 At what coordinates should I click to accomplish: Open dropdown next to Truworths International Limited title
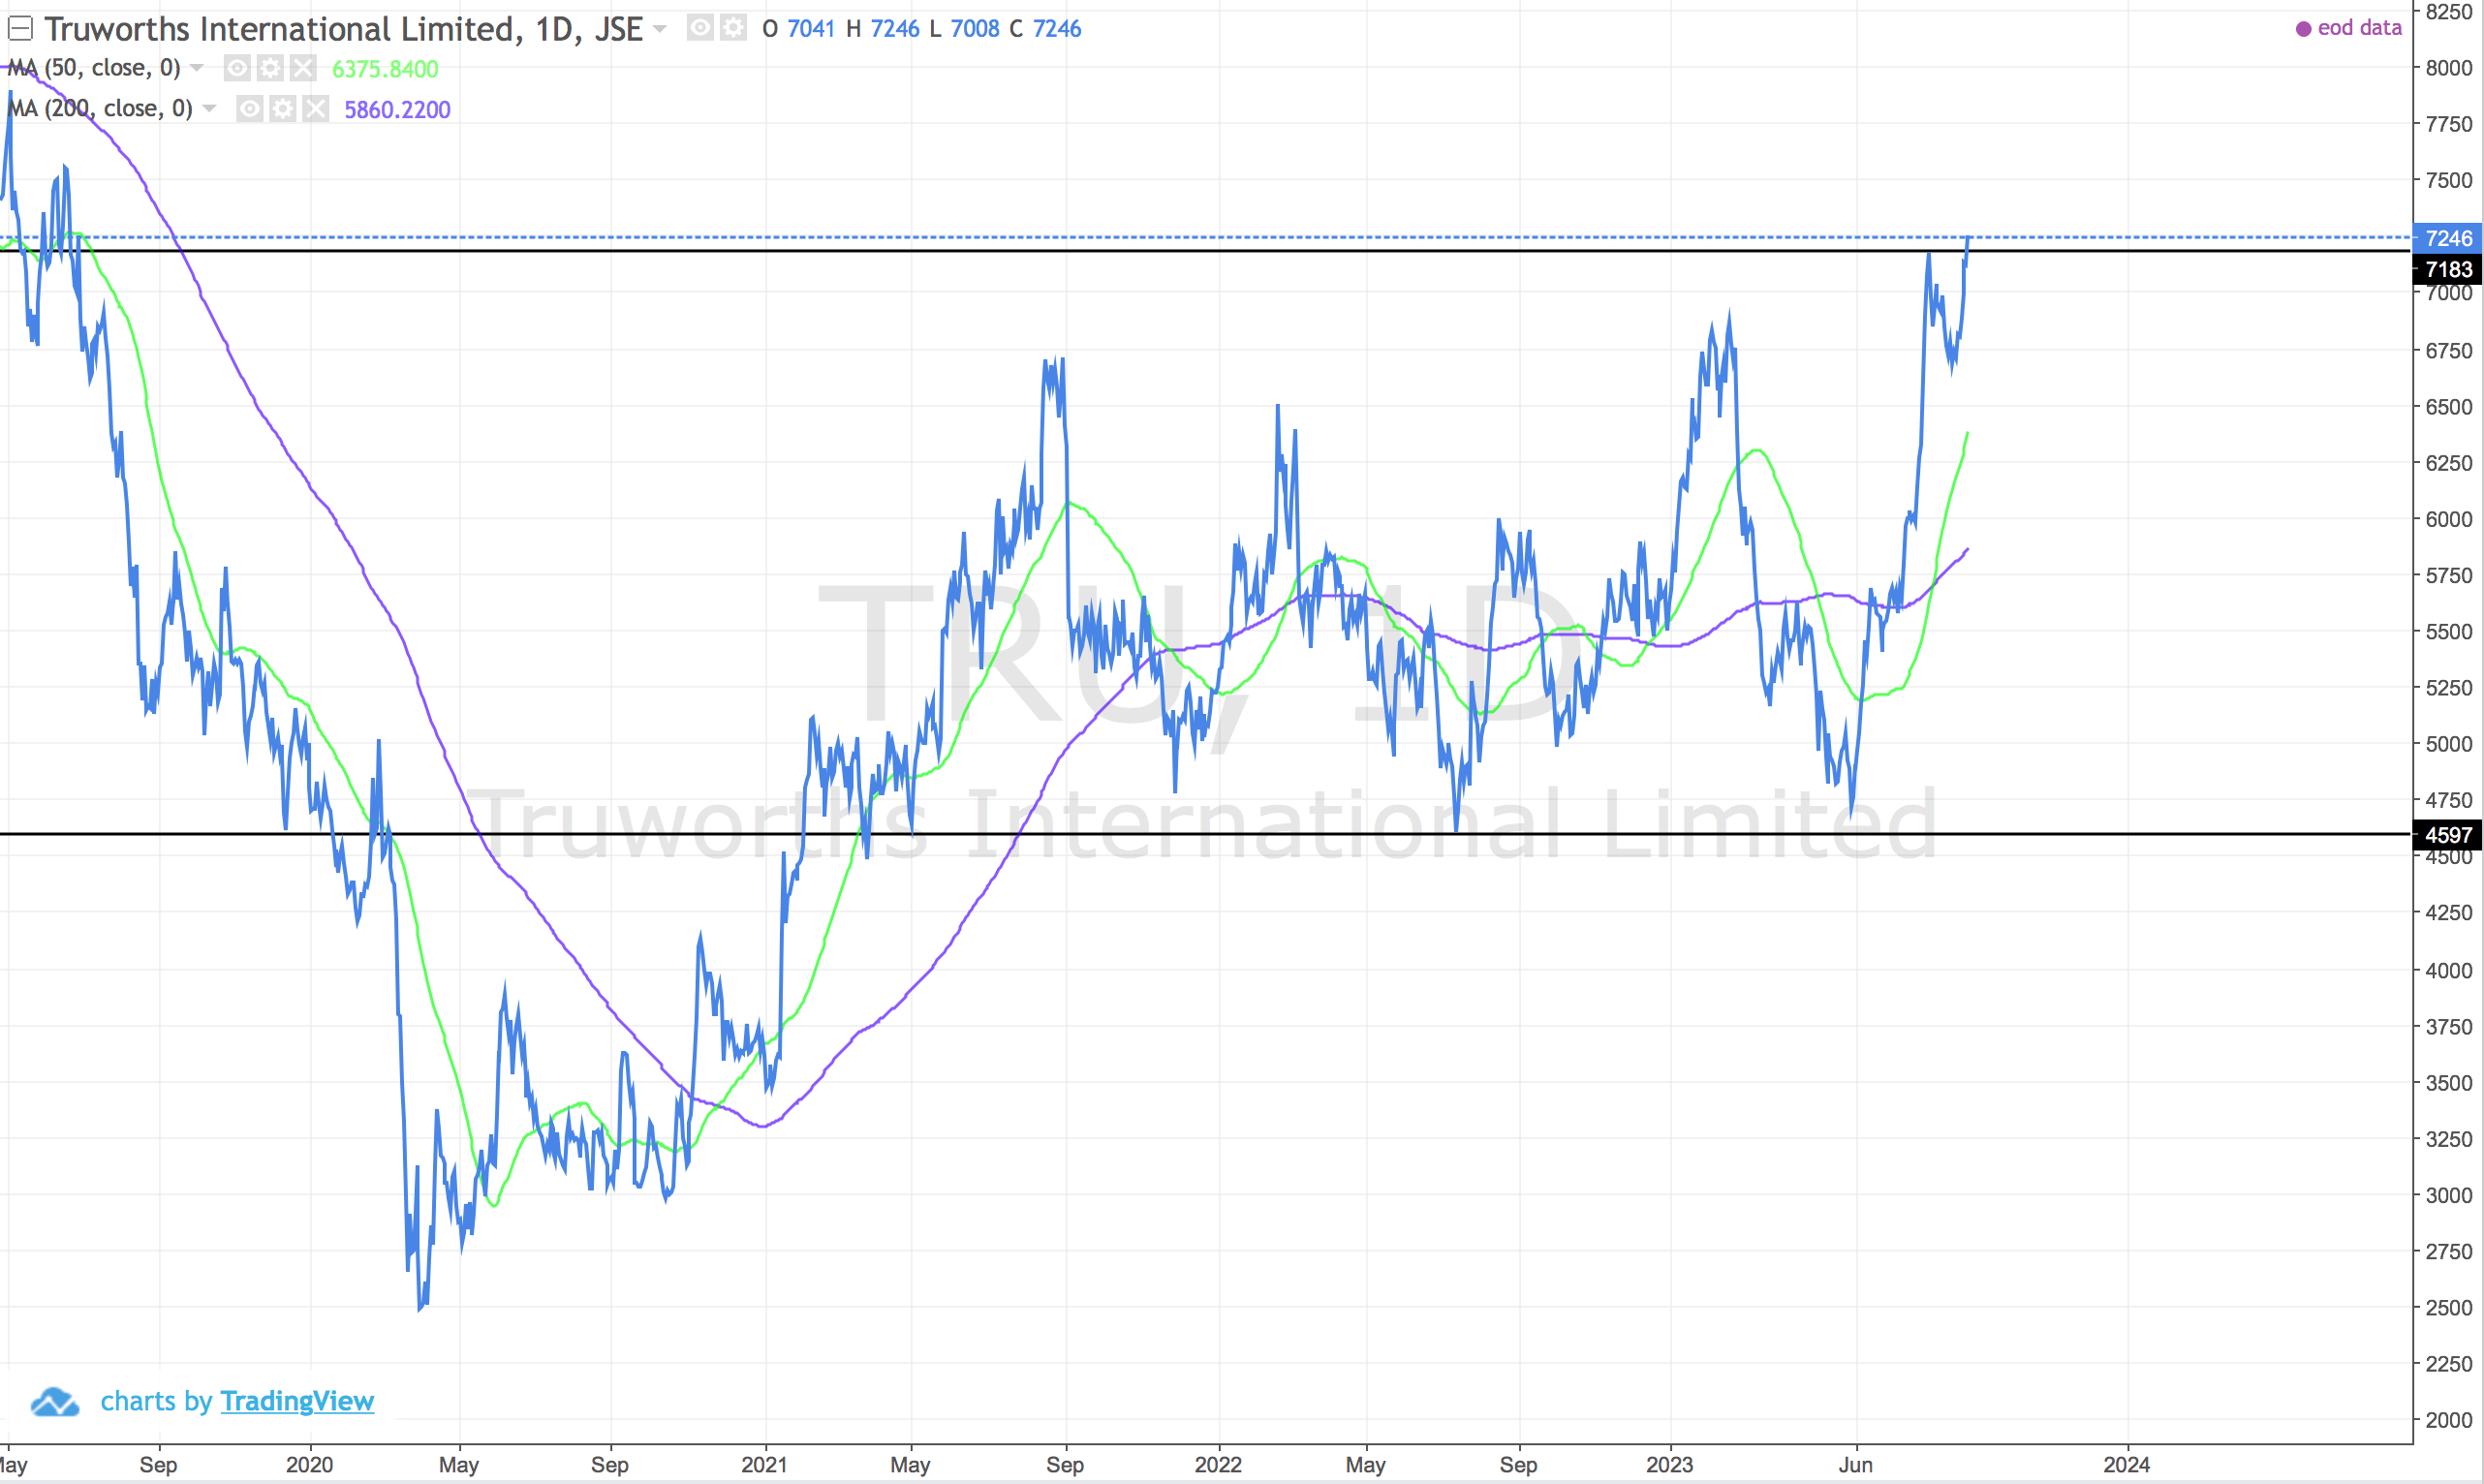pos(660,29)
